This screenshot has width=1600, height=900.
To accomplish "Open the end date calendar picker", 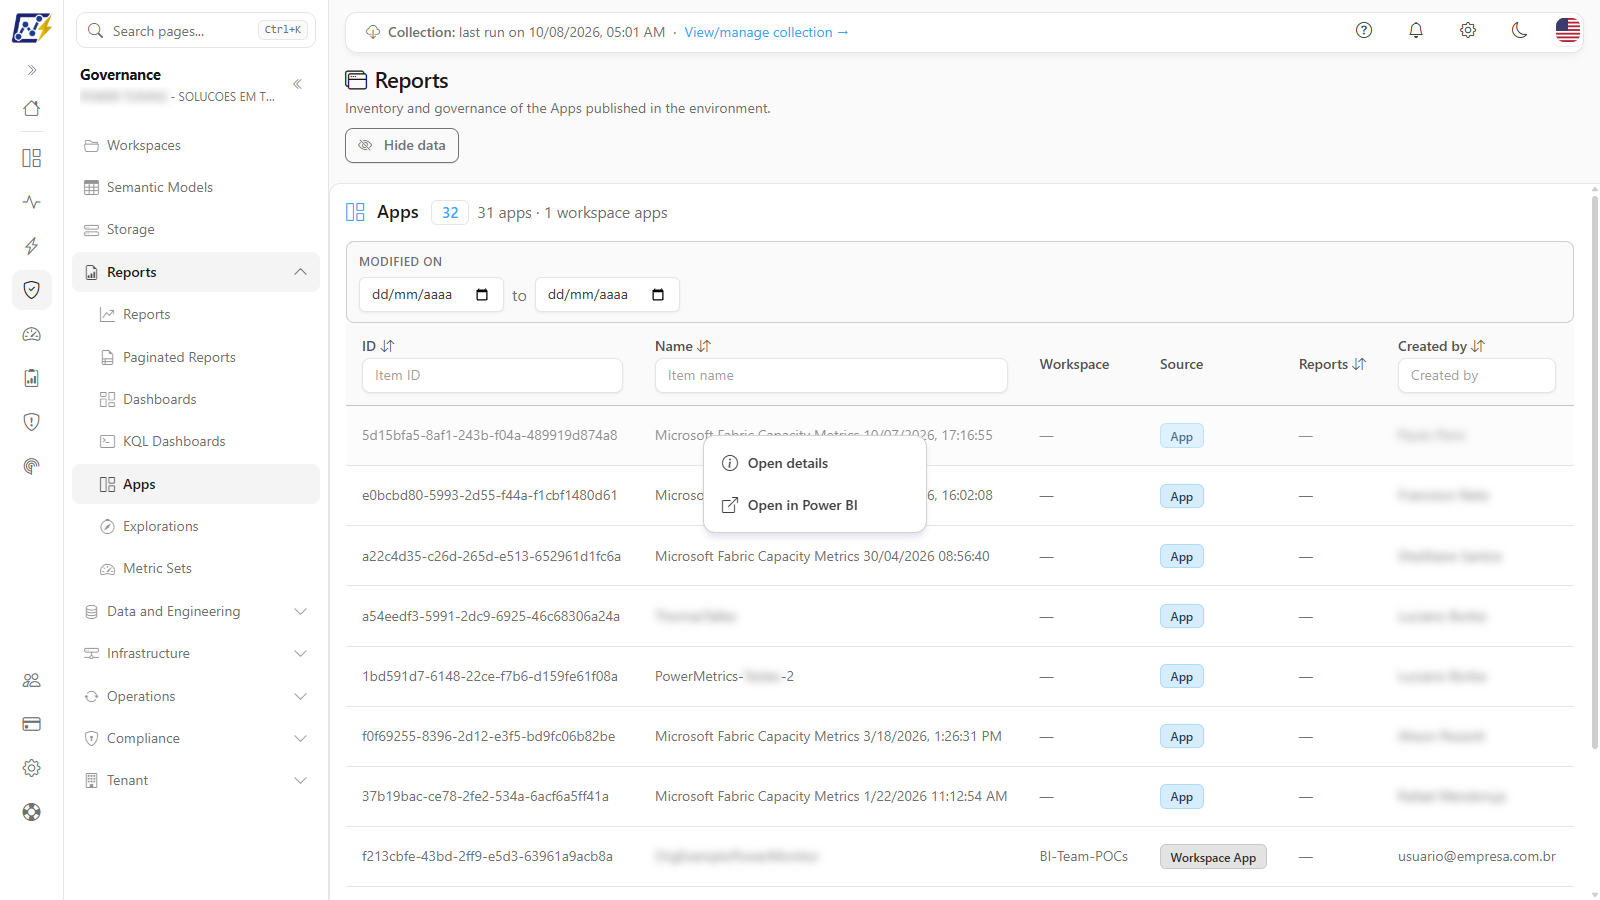I will [x=658, y=295].
